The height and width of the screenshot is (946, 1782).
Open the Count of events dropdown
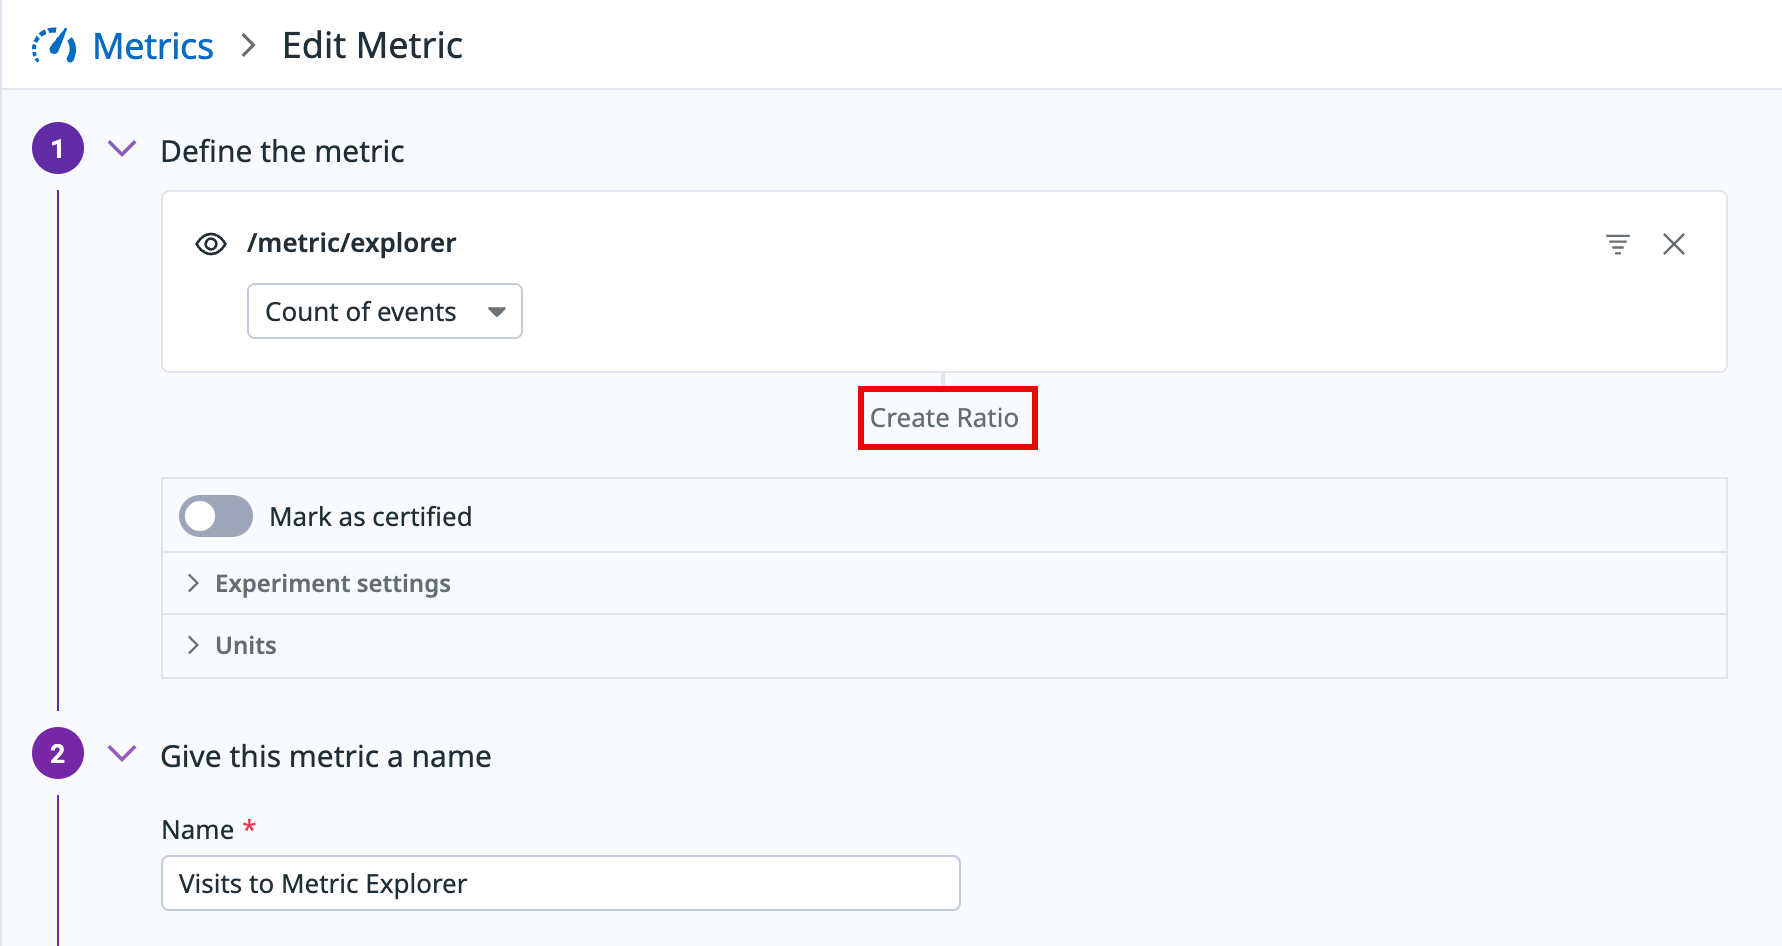coord(384,312)
